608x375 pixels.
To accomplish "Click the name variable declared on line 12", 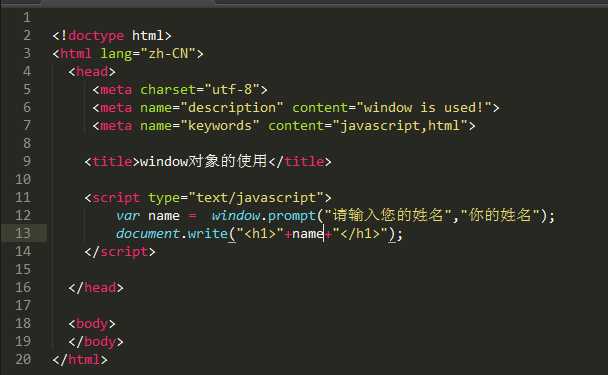I will click(164, 216).
